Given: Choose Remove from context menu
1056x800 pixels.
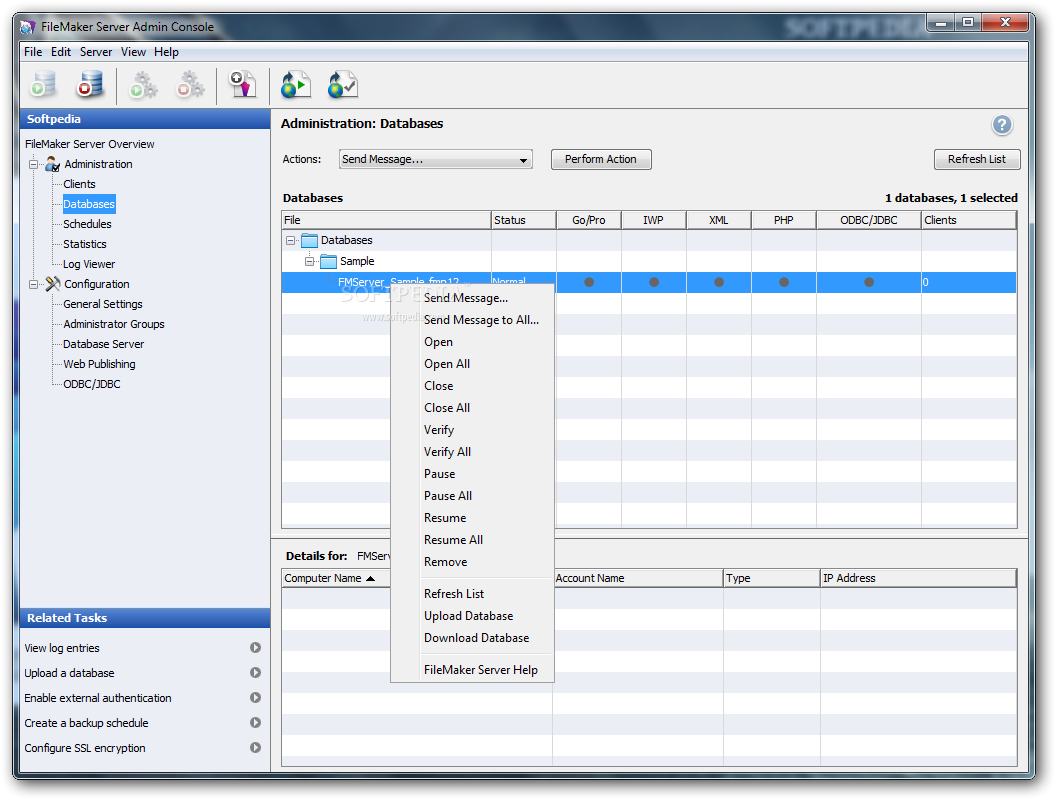Looking at the screenshot, I should pyautogui.click(x=472, y=562).
